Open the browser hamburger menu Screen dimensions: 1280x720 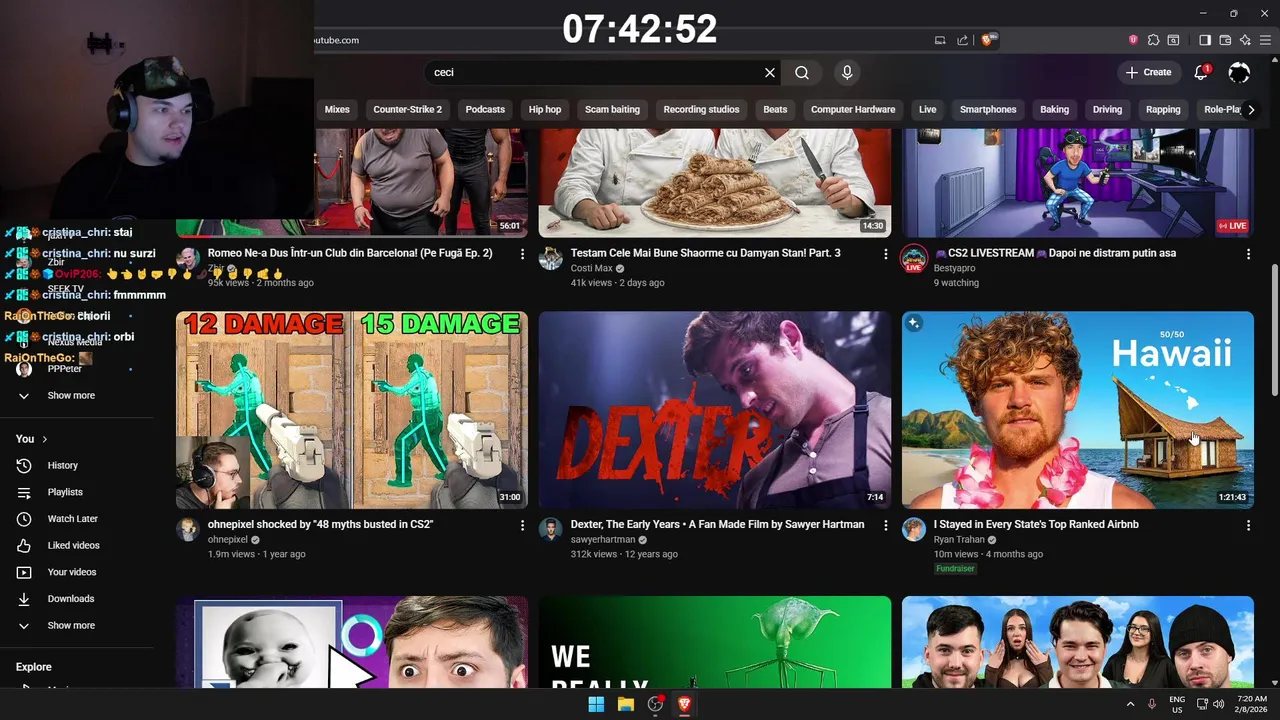pyautogui.click(x=1266, y=40)
